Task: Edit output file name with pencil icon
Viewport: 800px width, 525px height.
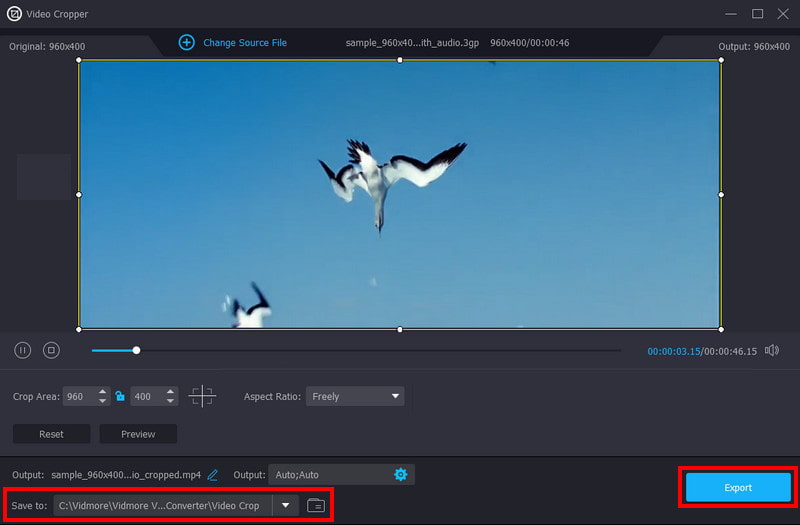Action: [213, 475]
